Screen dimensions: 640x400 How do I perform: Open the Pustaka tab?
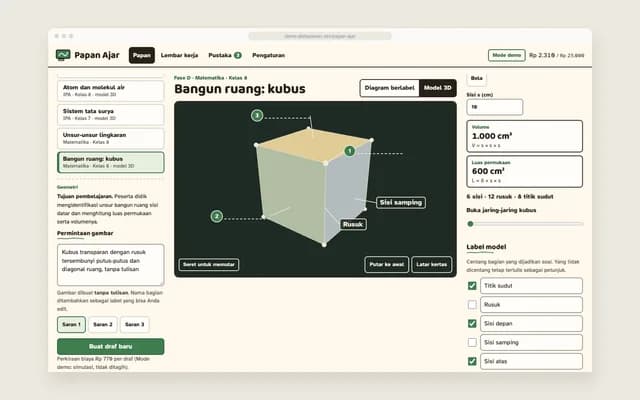[224, 55]
